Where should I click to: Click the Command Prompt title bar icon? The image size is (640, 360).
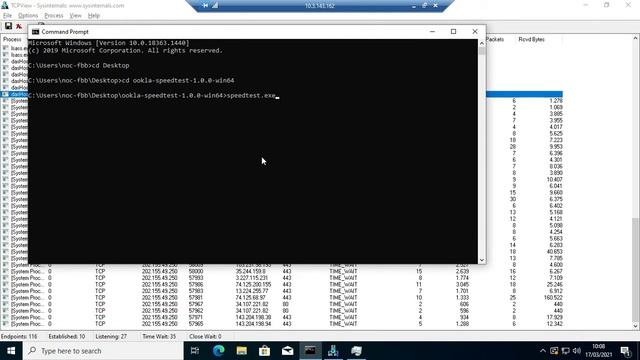(x=36, y=31)
